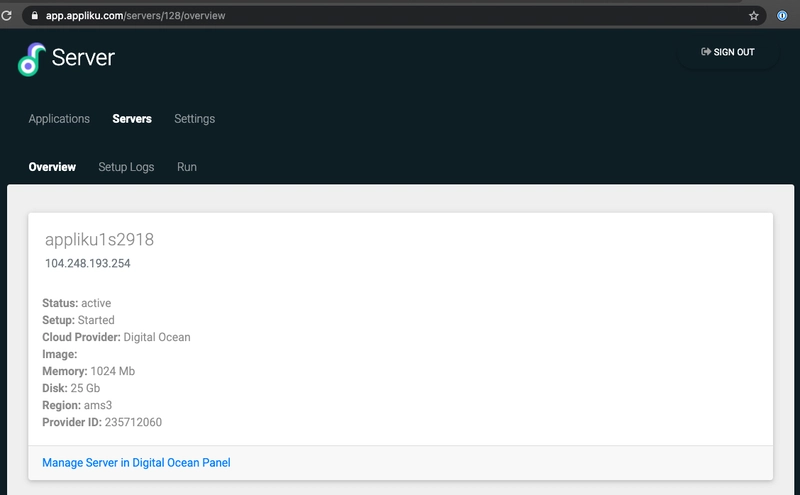This screenshot has height=495, width=800.
Task: Open the blue password manager extension icon
Action: (782, 16)
